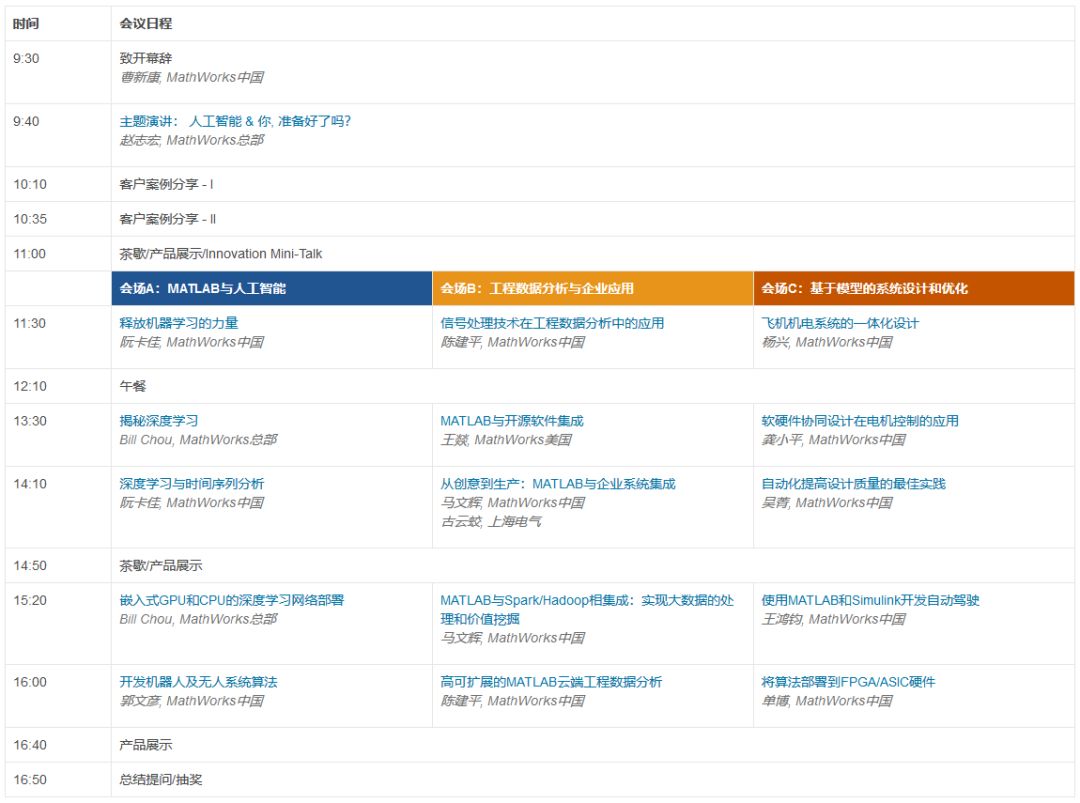Click speaker "杨兴, MathWorks中国"
This screenshot has width=1080, height=803.
(827, 342)
